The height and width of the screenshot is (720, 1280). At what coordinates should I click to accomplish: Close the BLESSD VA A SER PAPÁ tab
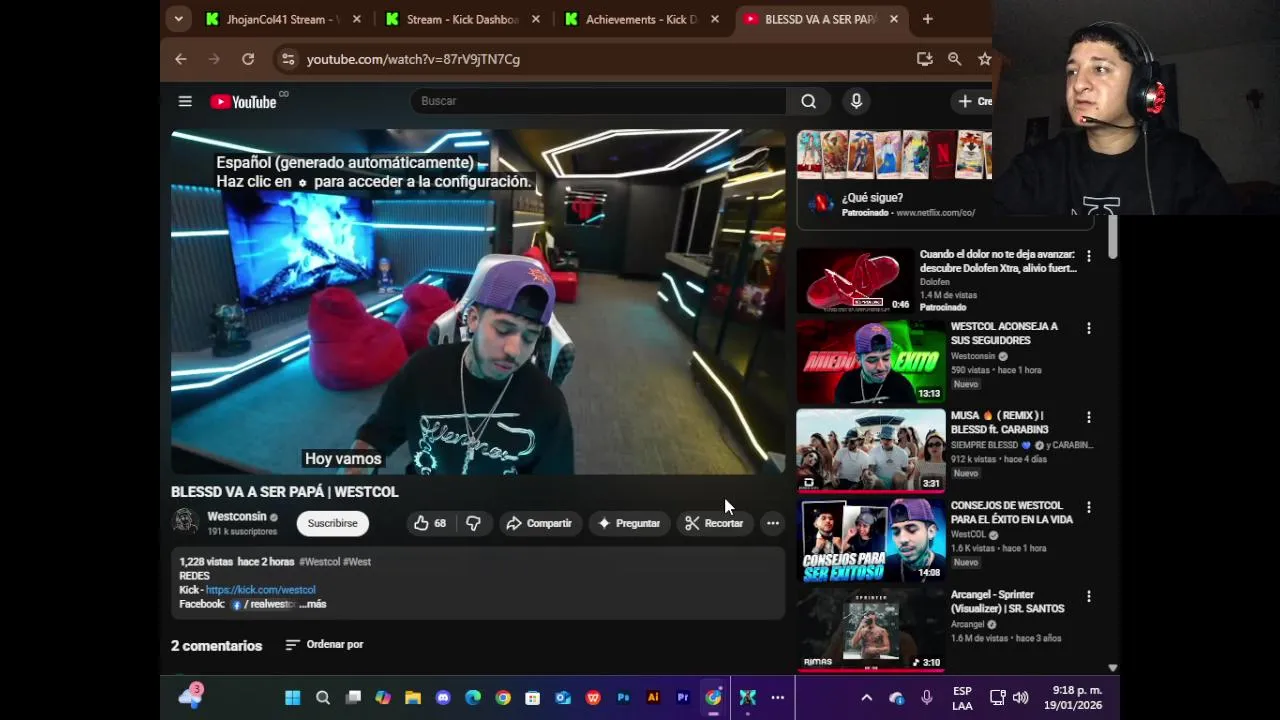(x=894, y=19)
